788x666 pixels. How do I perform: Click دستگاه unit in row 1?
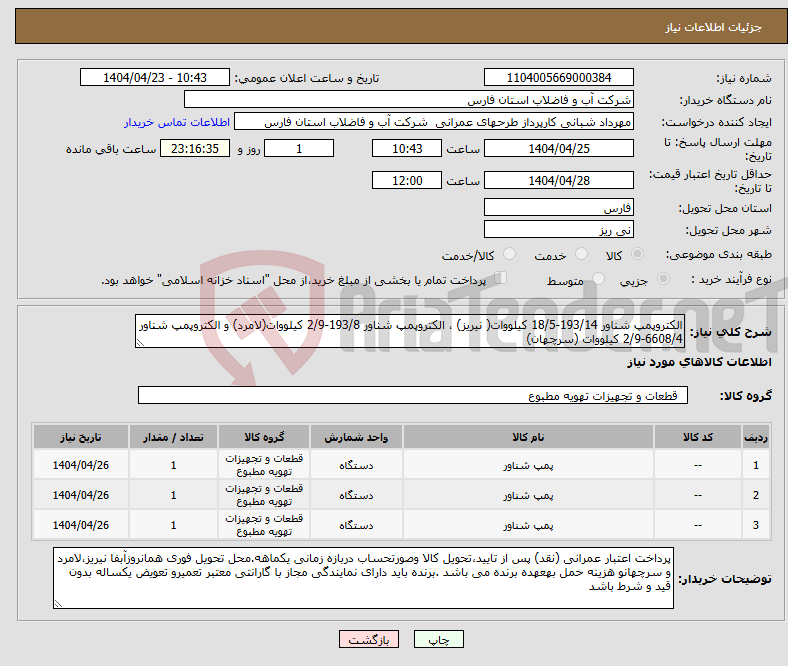coord(356,465)
